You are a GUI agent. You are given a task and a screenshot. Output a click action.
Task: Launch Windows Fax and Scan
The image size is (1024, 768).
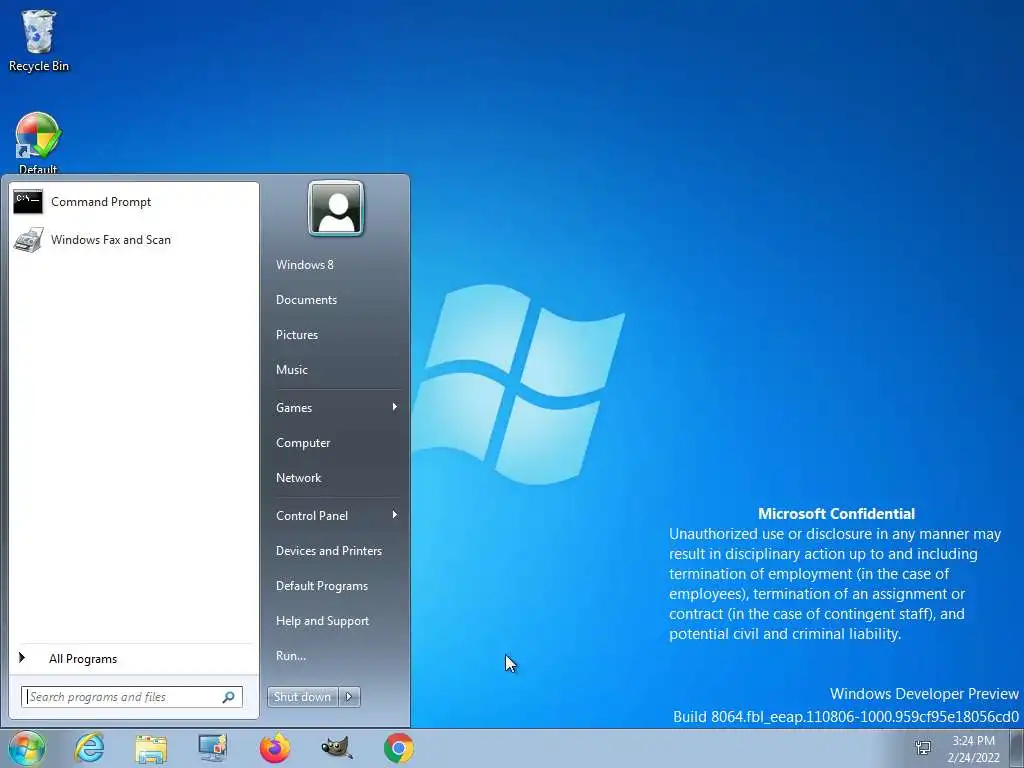[x=134, y=240]
